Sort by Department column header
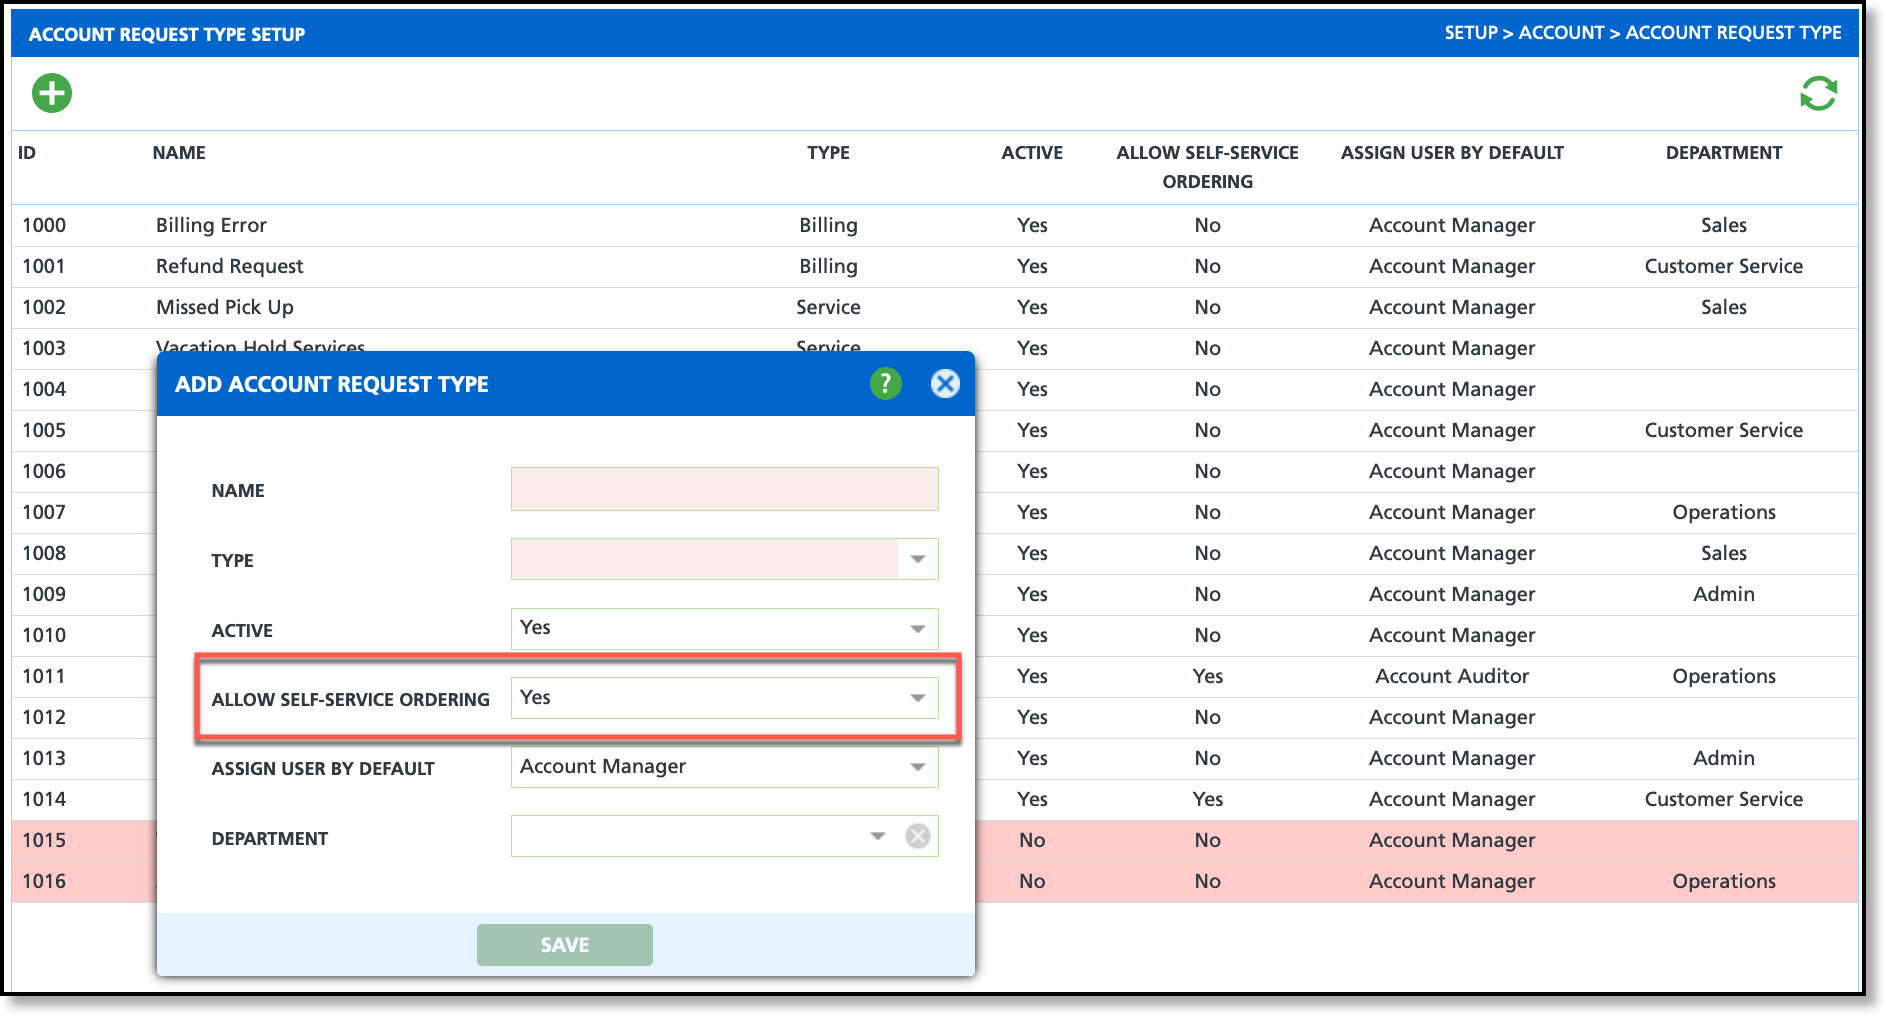1886x1016 pixels. 1724,153
